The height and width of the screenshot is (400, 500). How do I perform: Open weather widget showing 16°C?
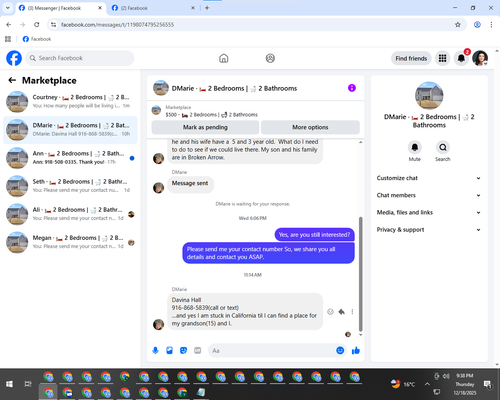tap(403, 384)
